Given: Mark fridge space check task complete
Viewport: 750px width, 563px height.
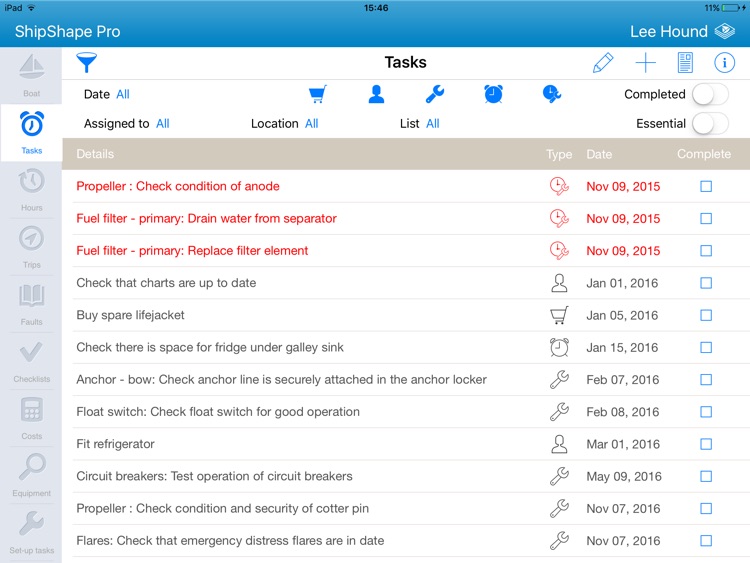Looking at the screenshot, I should [x=706, y=347].
